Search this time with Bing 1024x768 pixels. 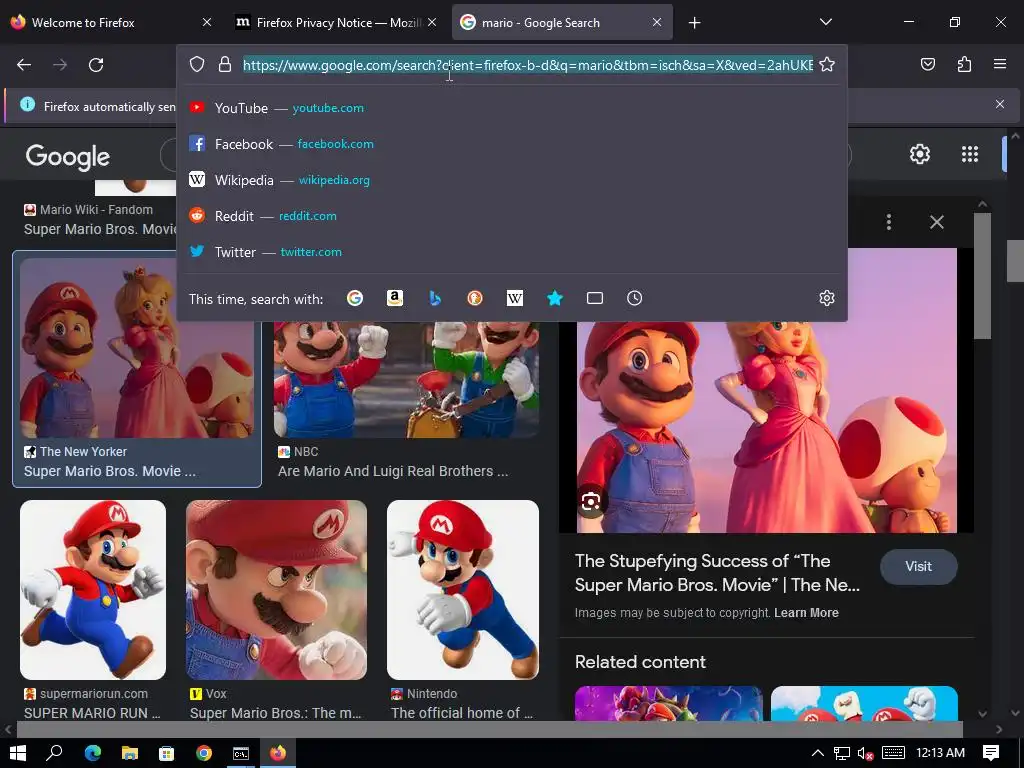point(435,298)
